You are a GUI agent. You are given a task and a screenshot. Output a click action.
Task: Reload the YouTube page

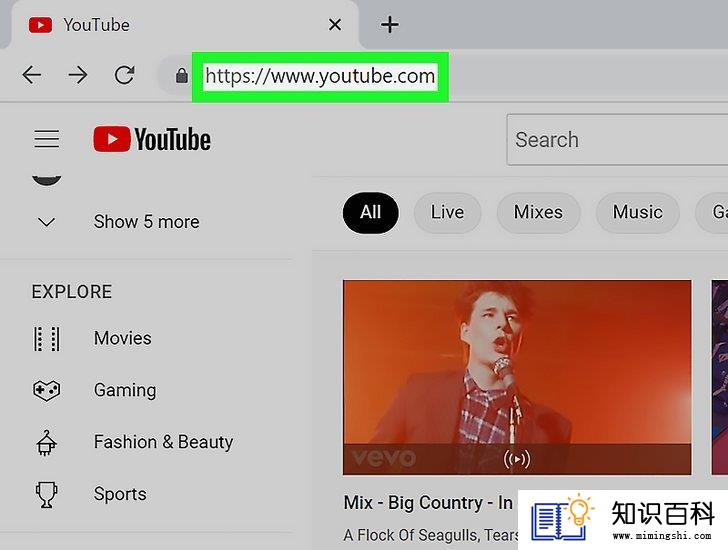pos(124,75)
